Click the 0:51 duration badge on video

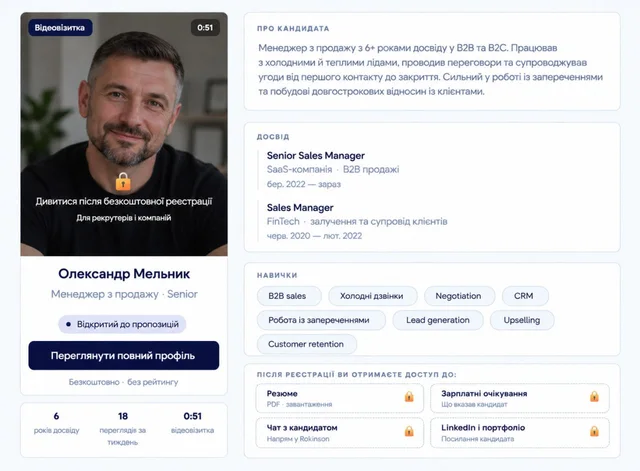205,28
